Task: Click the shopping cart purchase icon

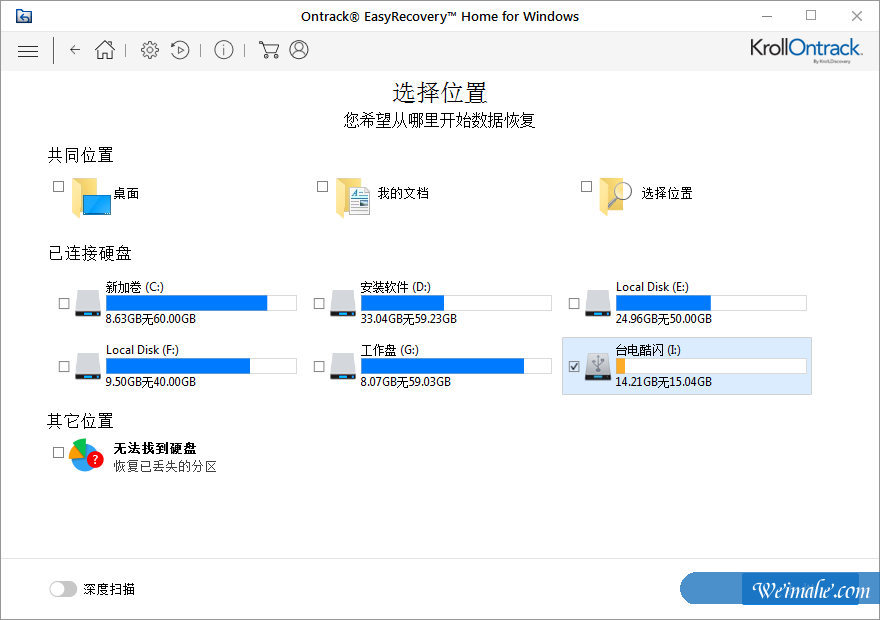Action: pos(268,50)
